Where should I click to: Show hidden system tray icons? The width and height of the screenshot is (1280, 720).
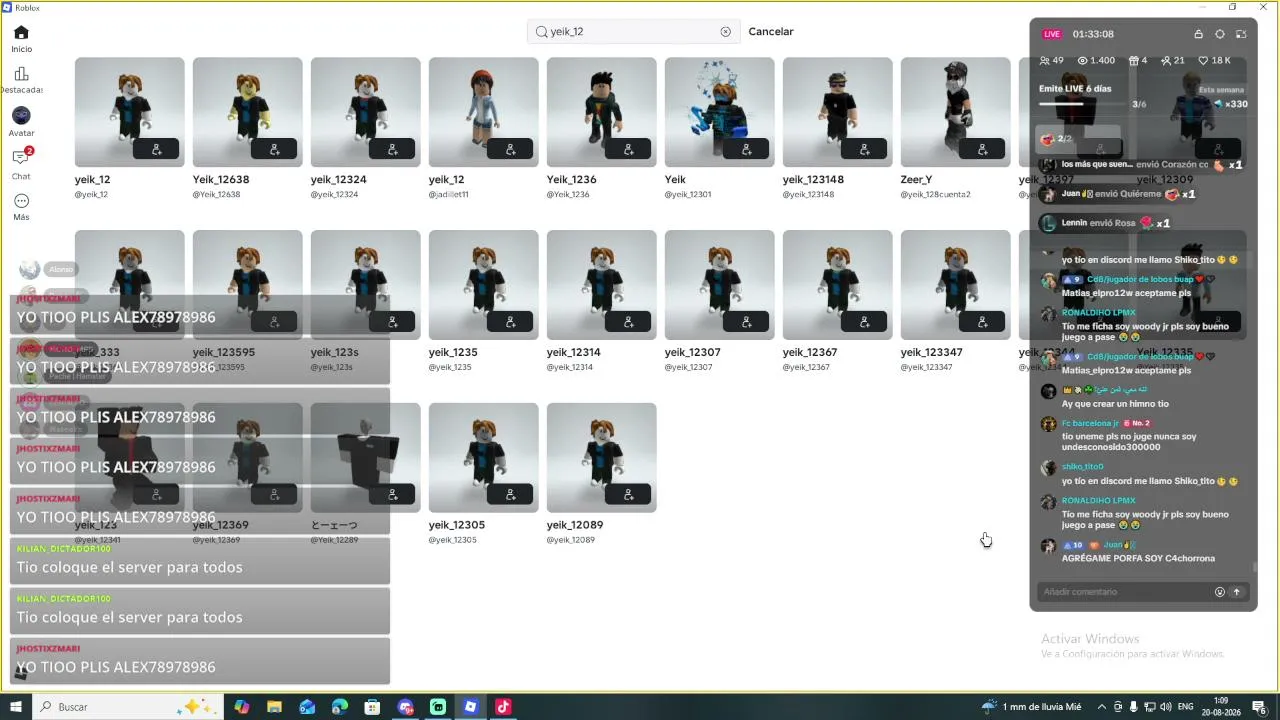(x=1102, y=707)
